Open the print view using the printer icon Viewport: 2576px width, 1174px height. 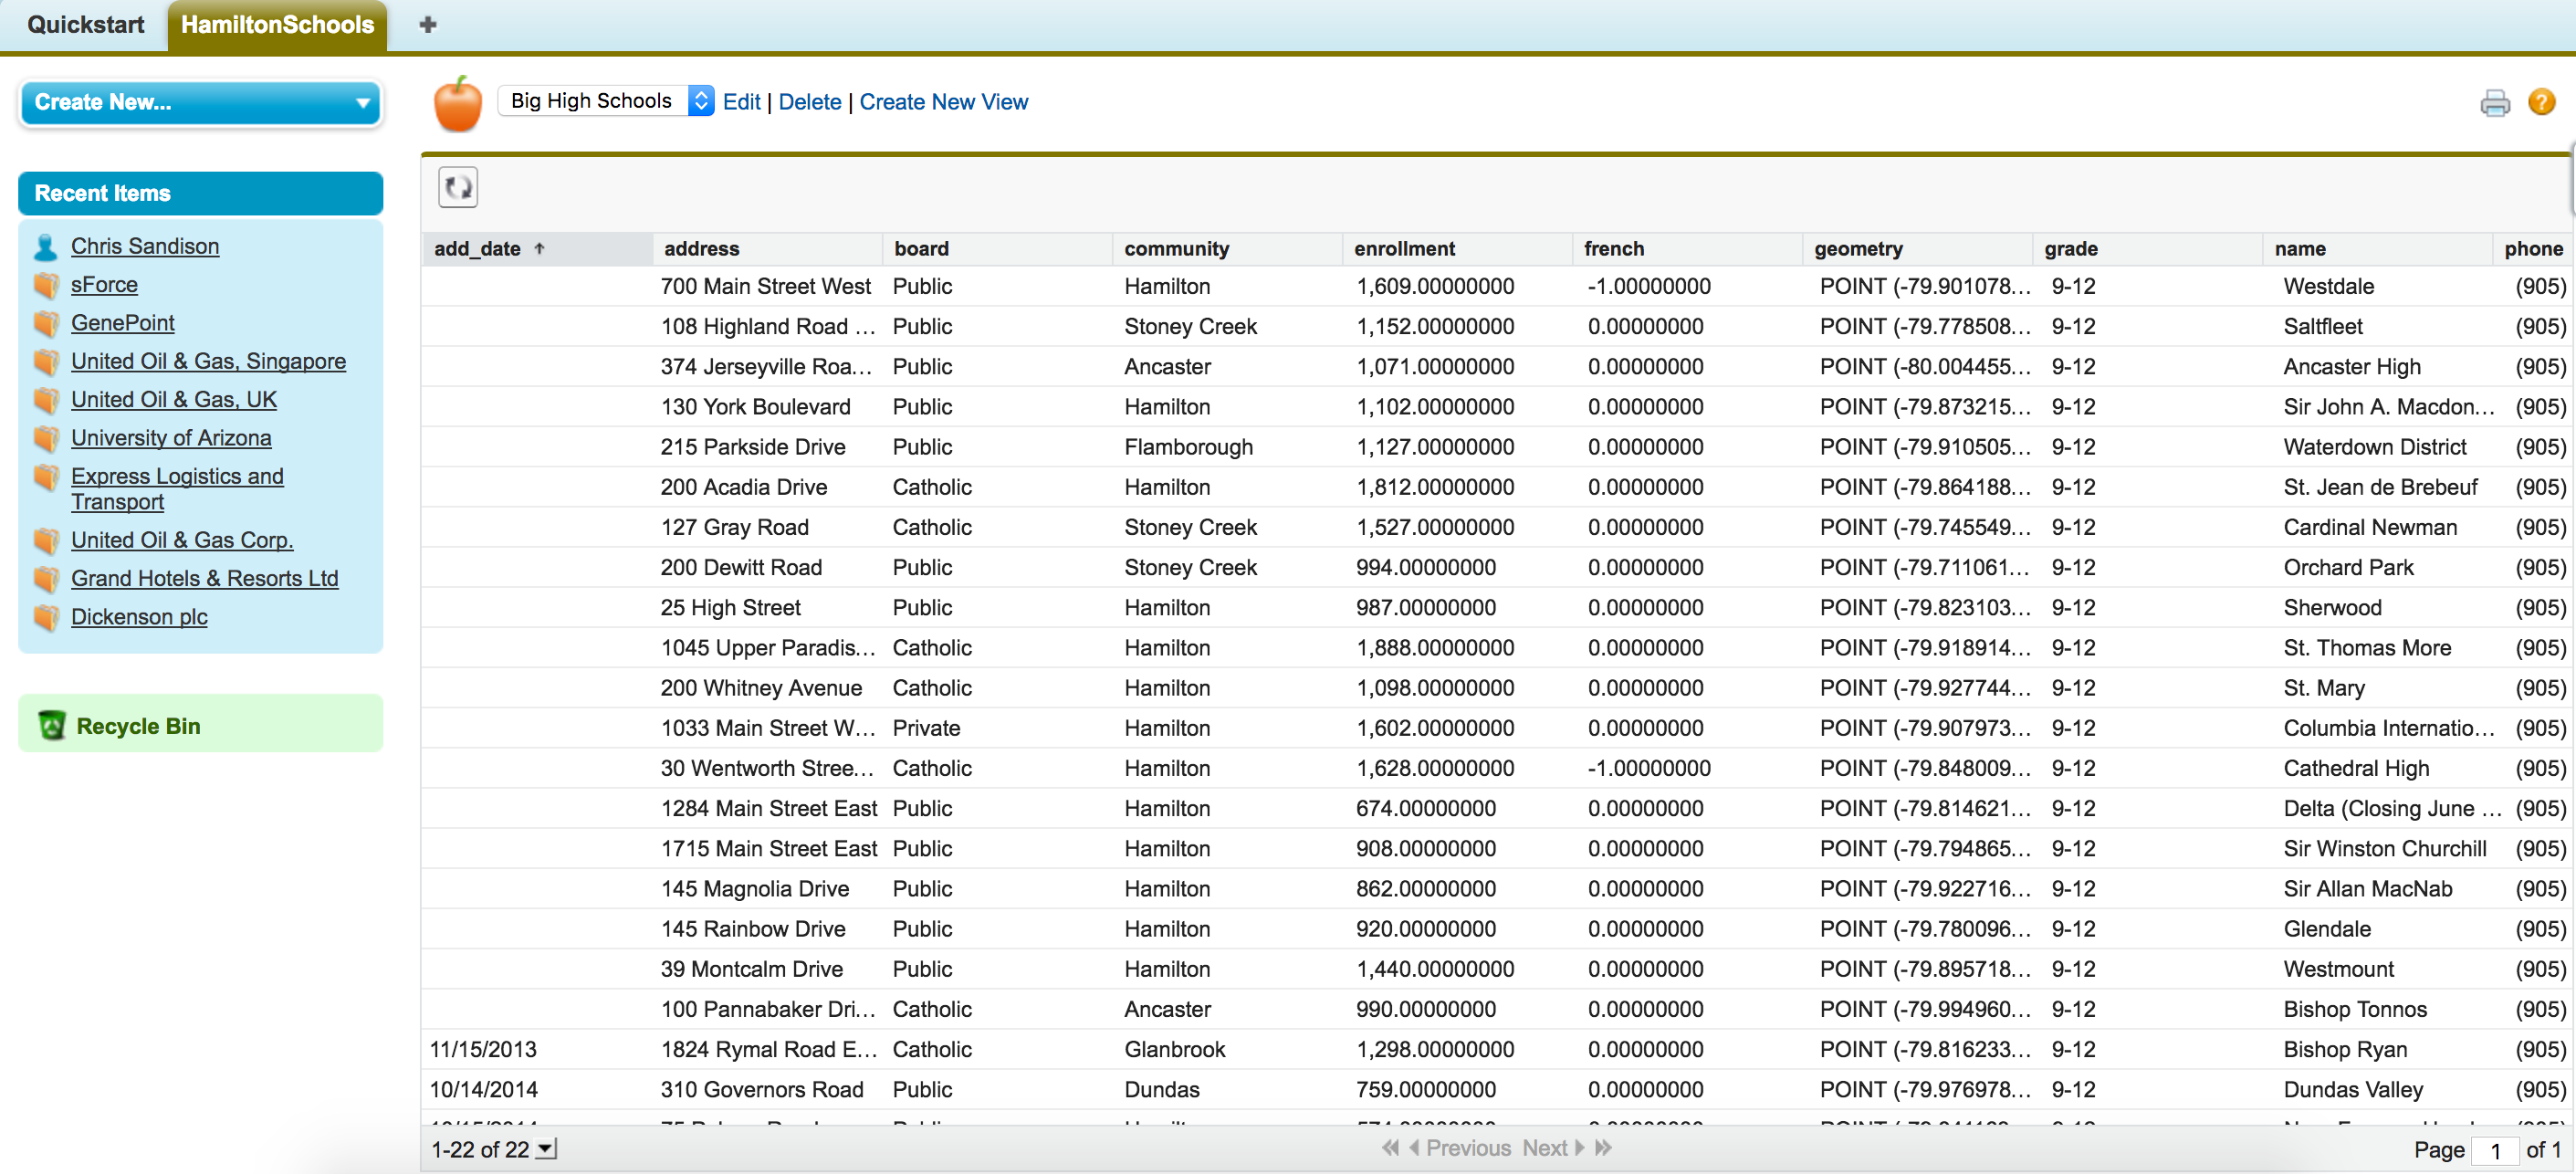point(2495,102)
